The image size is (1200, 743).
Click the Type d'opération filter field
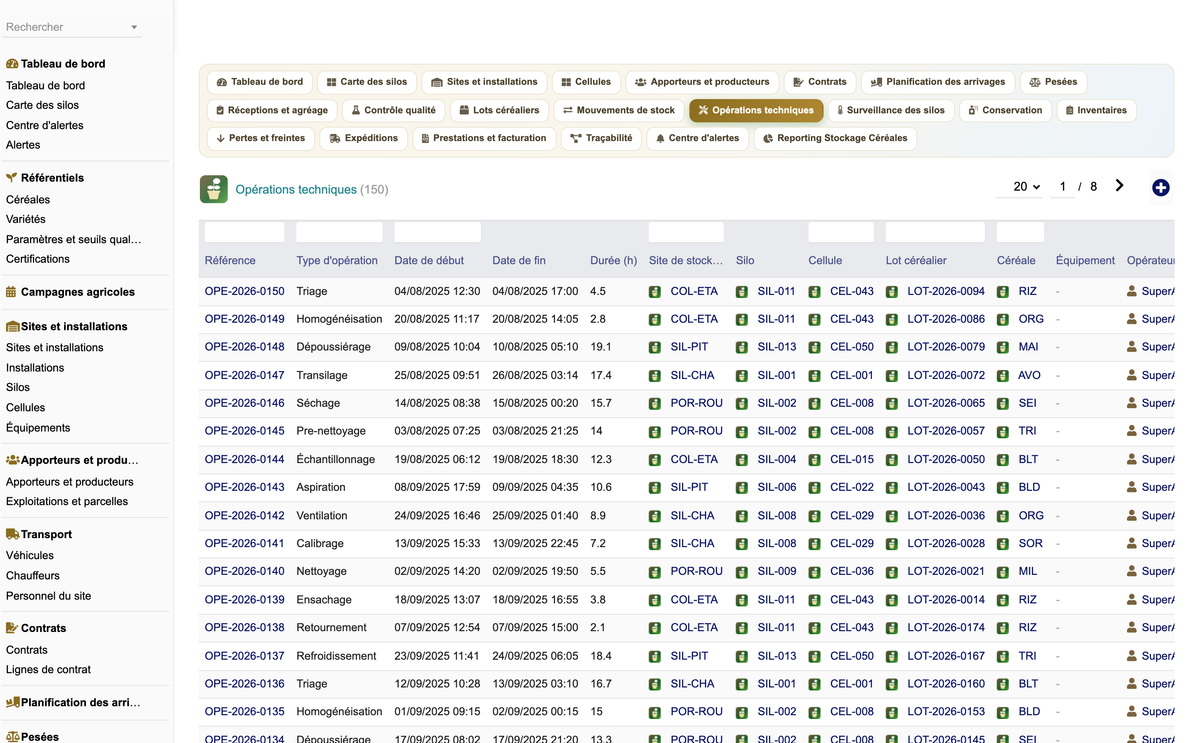point(339,232)
